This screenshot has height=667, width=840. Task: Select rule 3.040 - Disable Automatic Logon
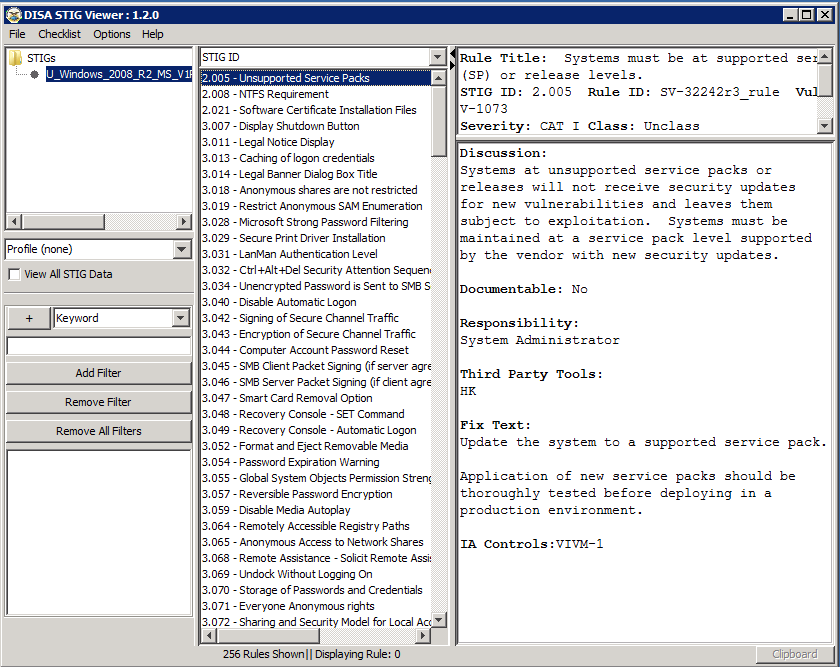click(316, 302)
